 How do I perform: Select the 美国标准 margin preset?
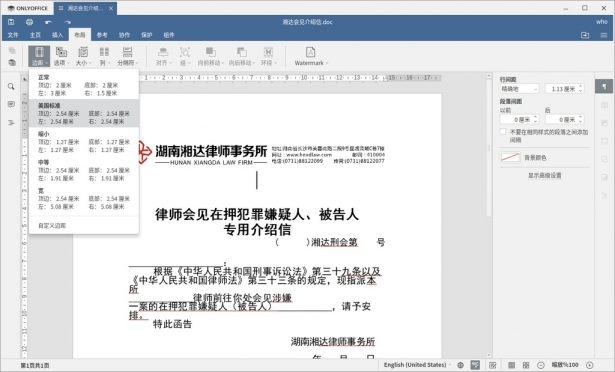tap(84, 113)
